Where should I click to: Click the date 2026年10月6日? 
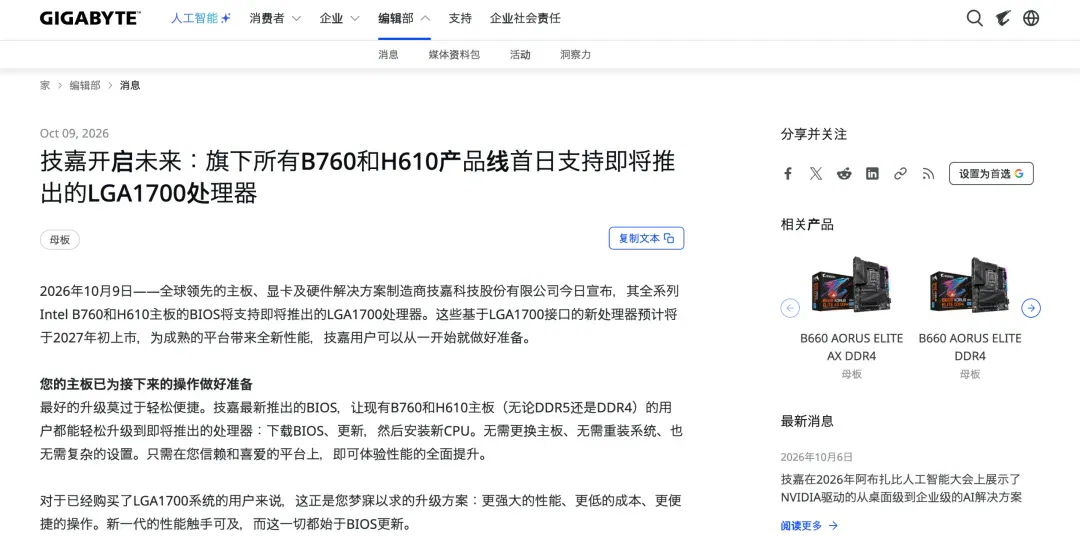[817, 456]
